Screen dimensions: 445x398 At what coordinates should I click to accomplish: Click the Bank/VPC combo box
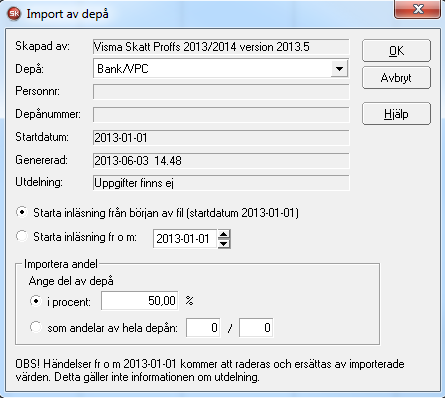pyautogui.click(x=221, y=69)
